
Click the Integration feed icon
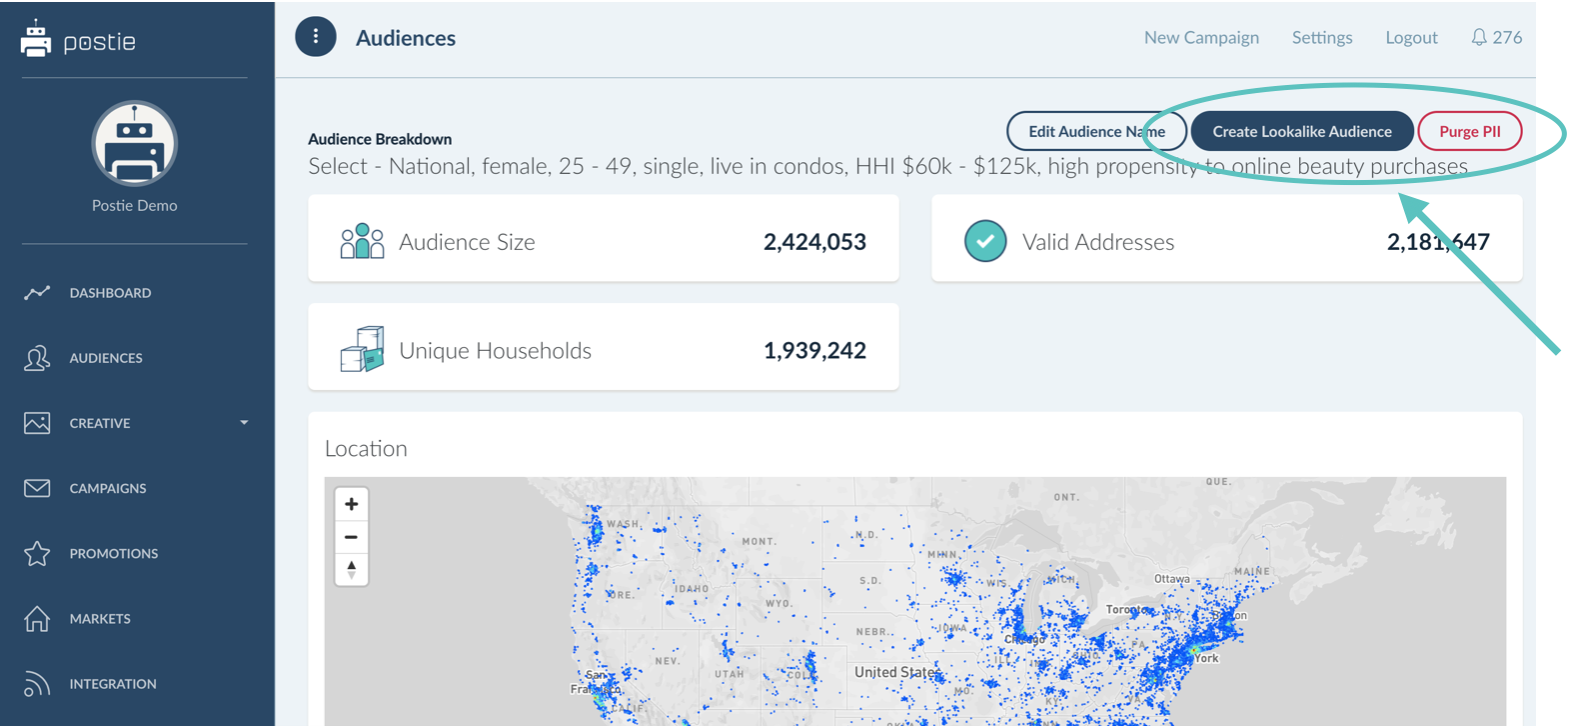tap(37, 684)
